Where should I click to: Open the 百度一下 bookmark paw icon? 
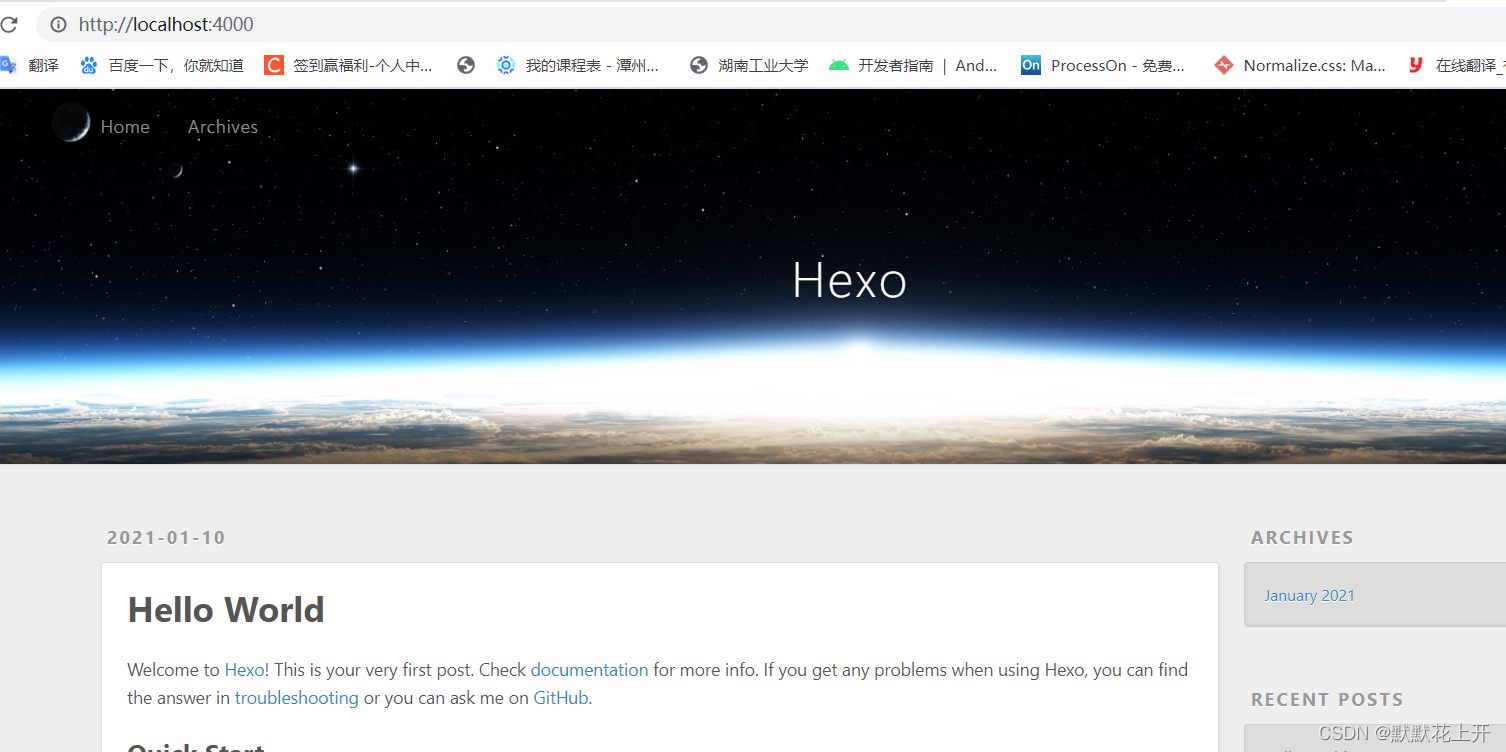[x=89, y=65]
